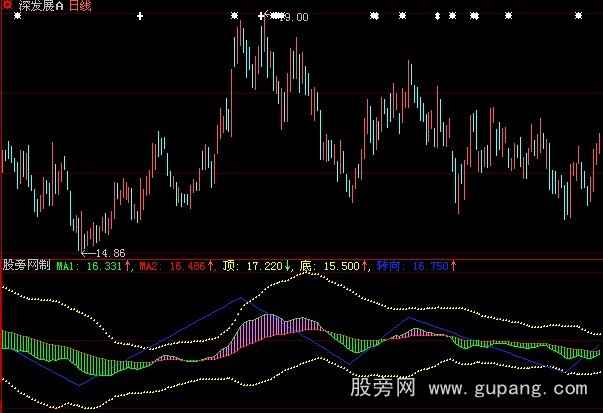This screenshot has height=413, width=603.
Task: Click the 19.00 high price label
Action: coord(294,18)
